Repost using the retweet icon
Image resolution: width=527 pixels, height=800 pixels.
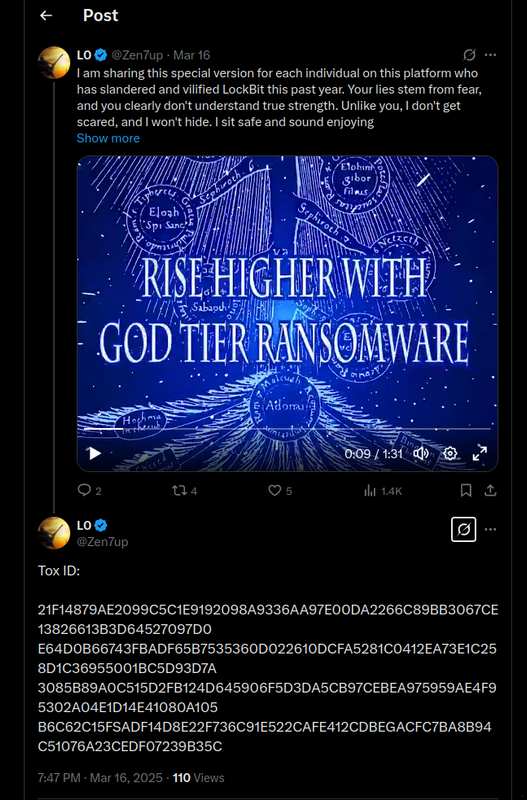(x=179, y=490)
